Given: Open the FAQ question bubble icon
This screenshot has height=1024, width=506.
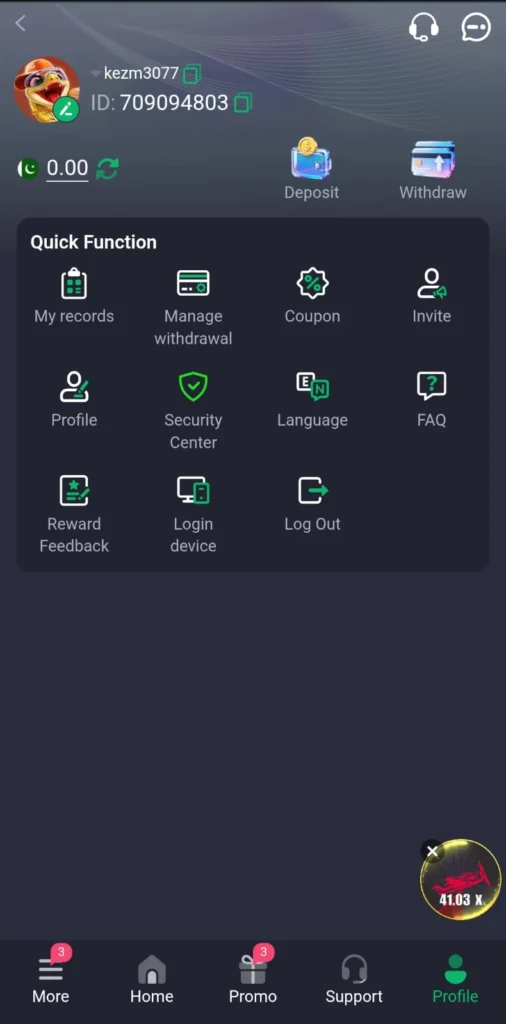Looking at the screenshot, I should [x=432, y=387].
